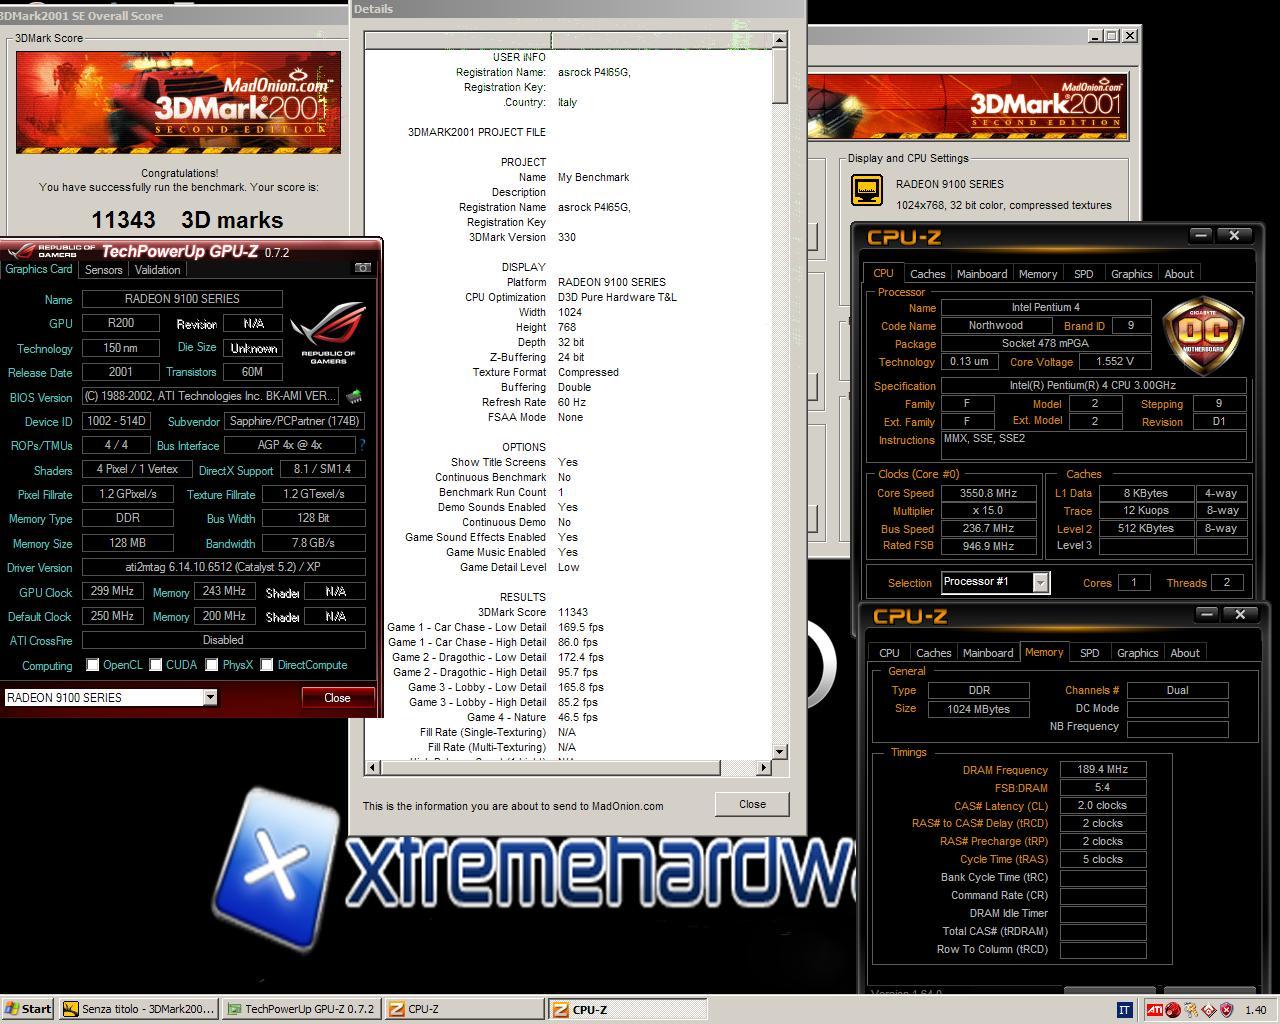Click the monitor icon in Display and CPU Settings
1280x1024 pixels.
tap(867, 190)
